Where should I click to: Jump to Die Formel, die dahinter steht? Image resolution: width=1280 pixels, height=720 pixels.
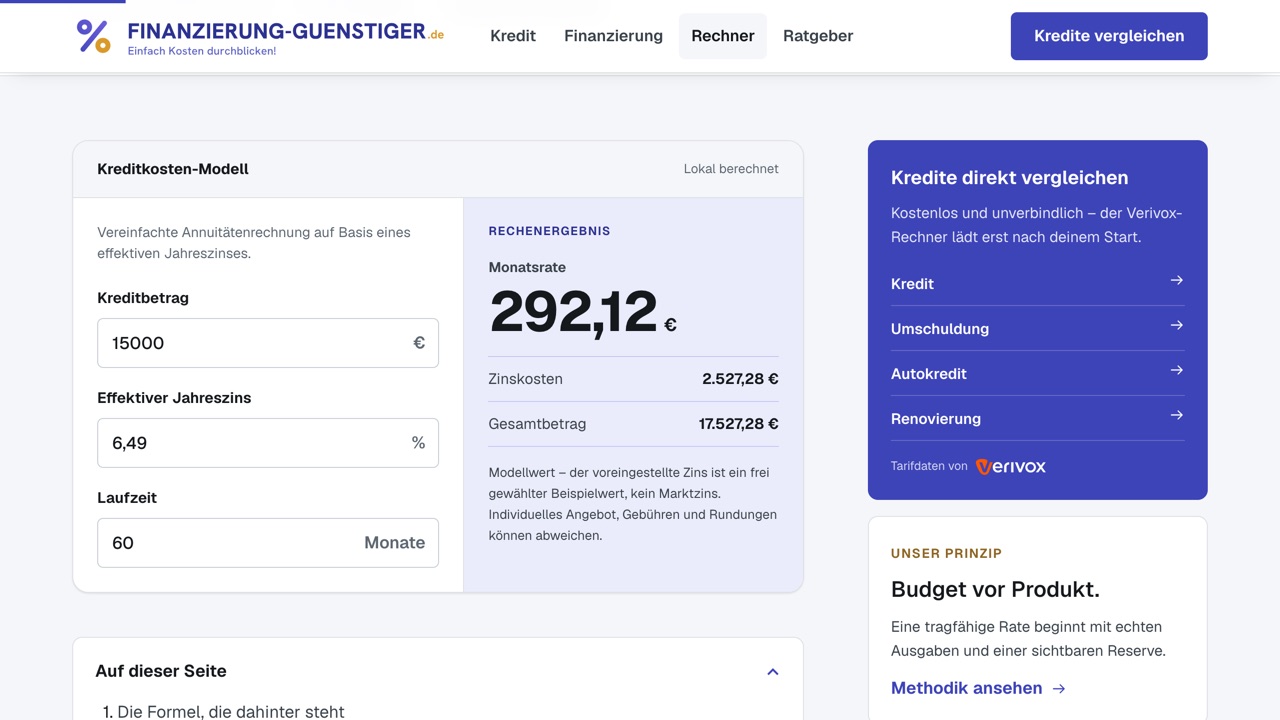(x=230, y=712)
